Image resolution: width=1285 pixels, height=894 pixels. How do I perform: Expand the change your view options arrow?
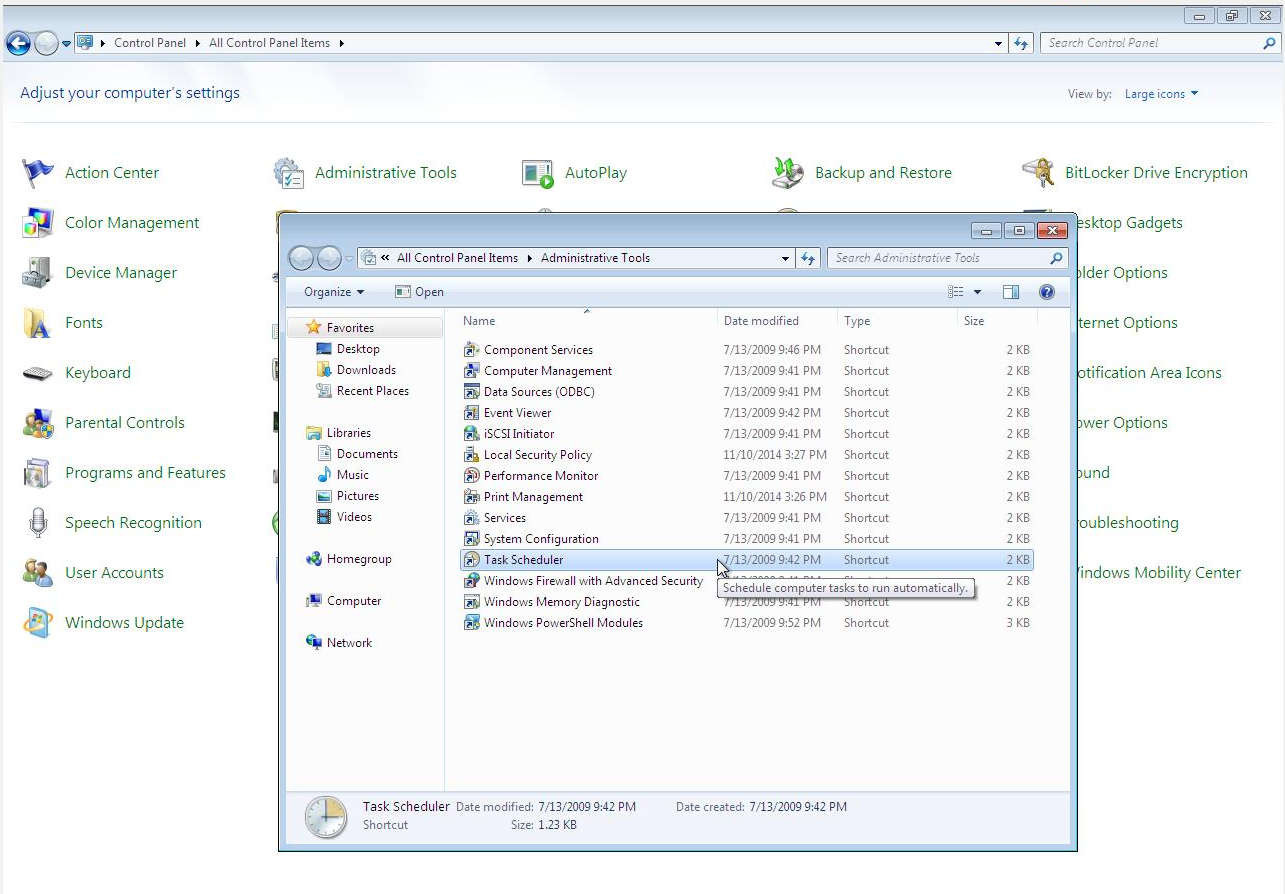[x=977, y=292]
